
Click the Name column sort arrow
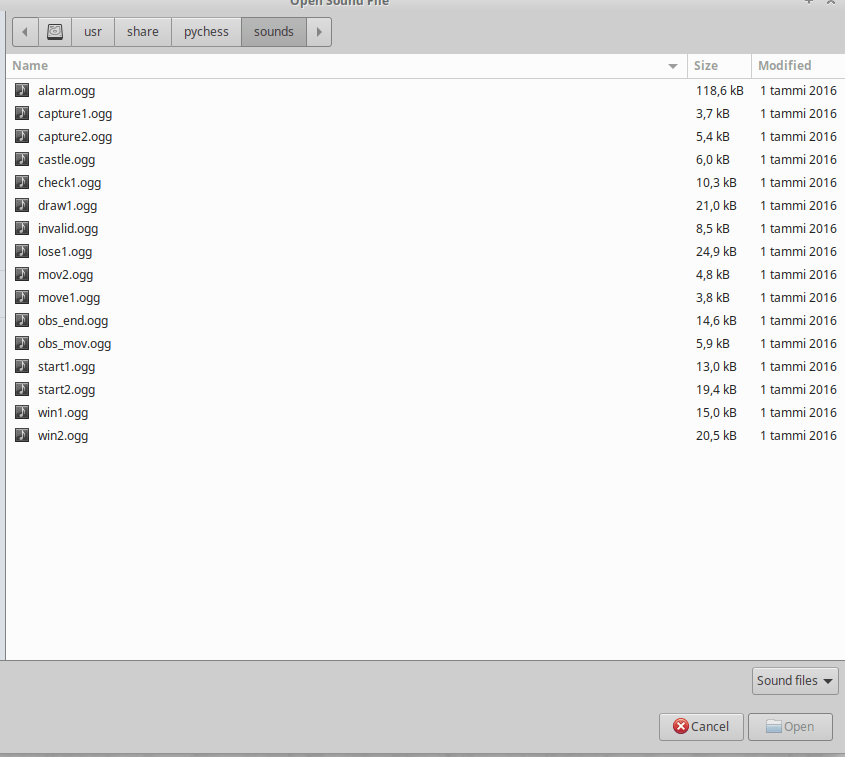click(x=673, y=66)
